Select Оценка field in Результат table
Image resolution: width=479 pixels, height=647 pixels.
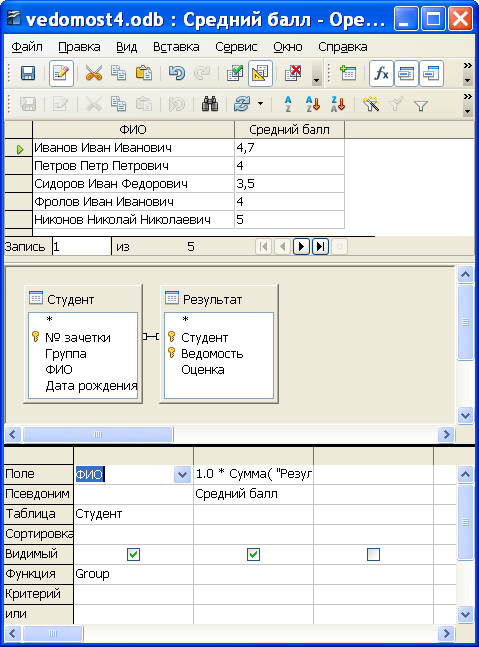(203, 370)
